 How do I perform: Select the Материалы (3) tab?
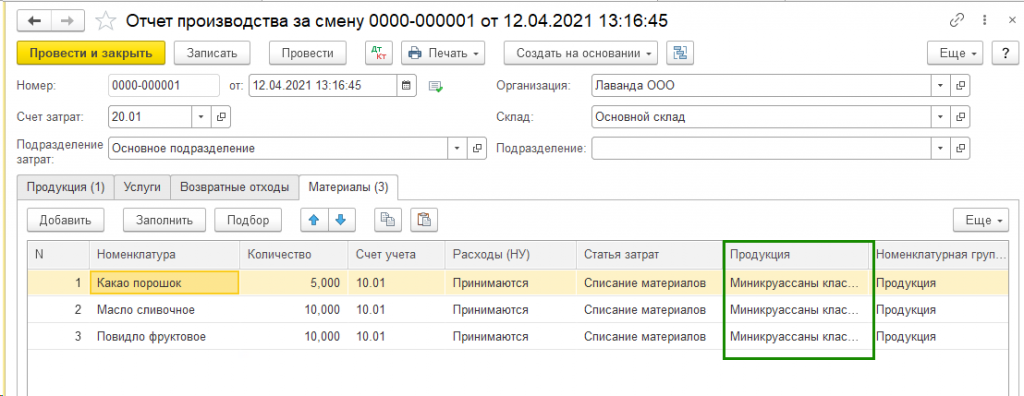(x=349, y=187)
